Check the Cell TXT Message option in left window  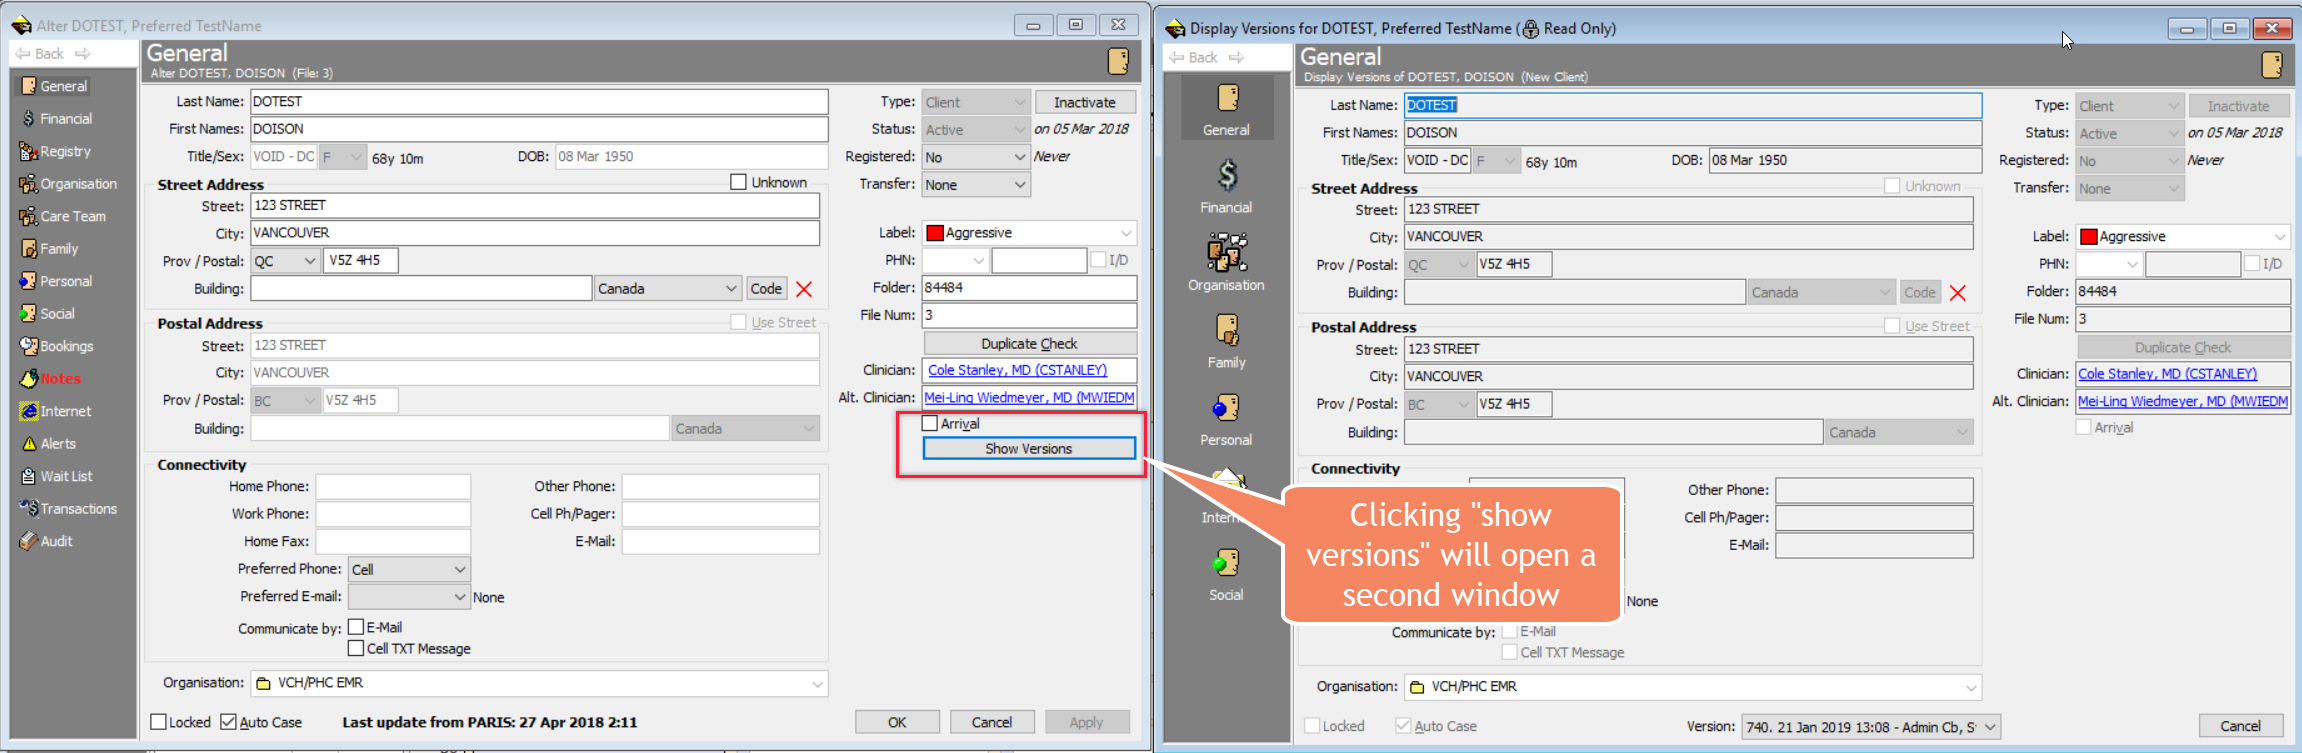click(356, 648)
